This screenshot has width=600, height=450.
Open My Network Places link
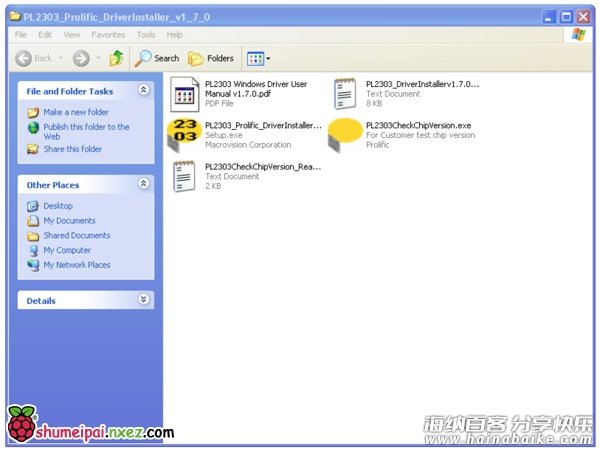click(77, 265)
